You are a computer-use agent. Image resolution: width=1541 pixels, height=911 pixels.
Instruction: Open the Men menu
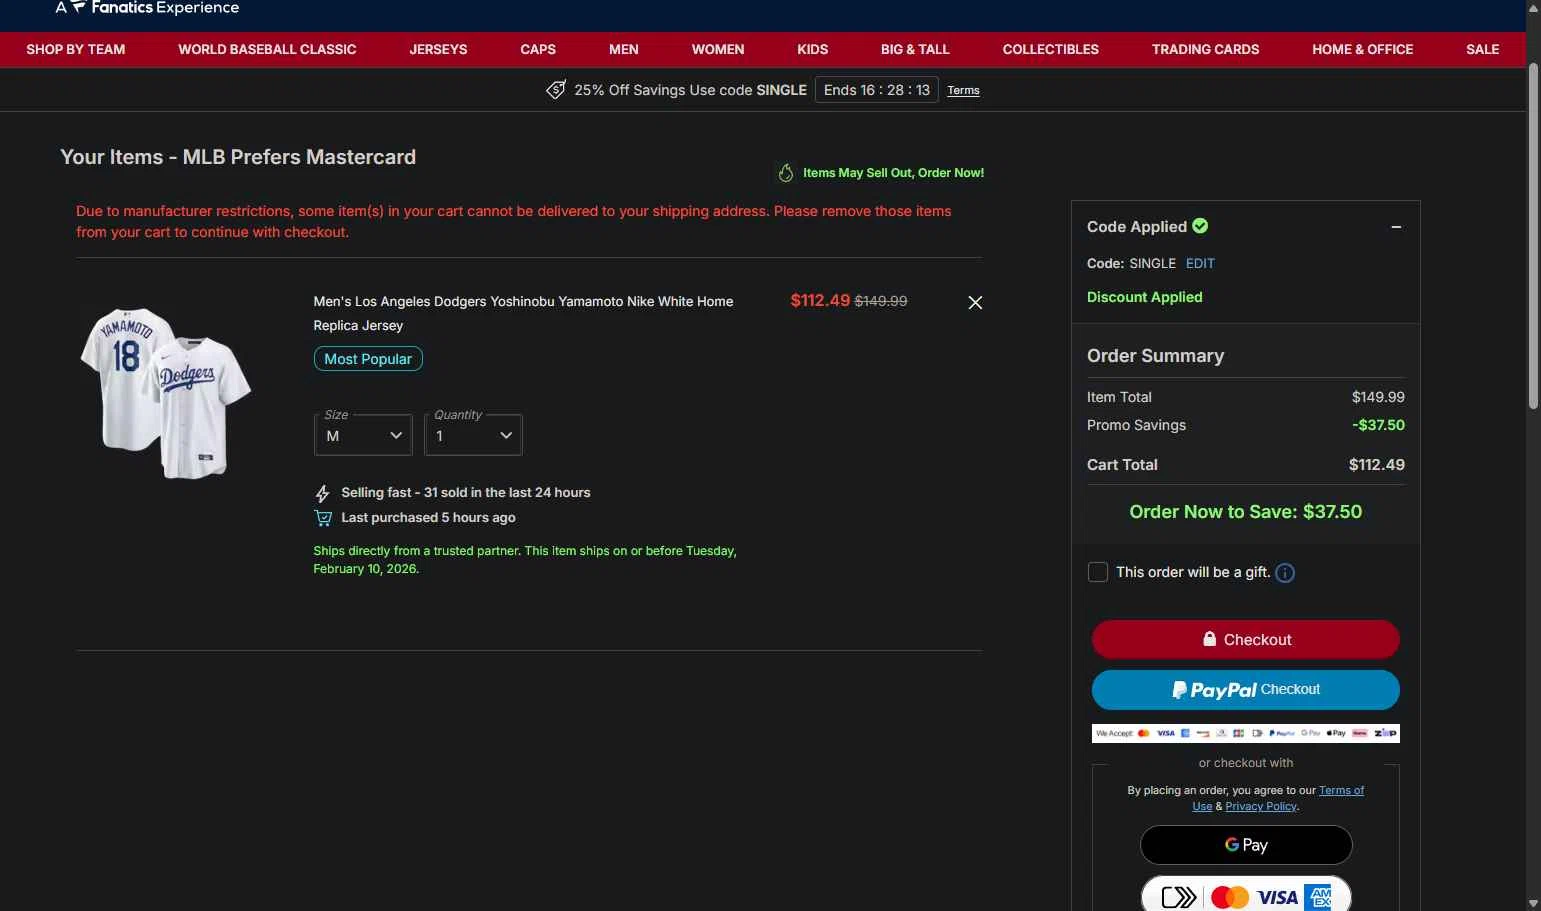624,49
